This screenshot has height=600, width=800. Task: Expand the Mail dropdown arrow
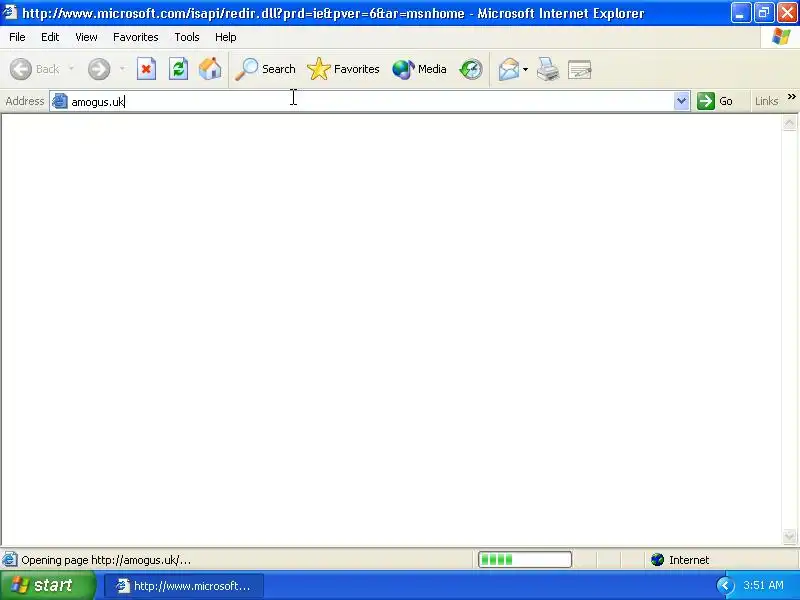[x=526, y=69]
